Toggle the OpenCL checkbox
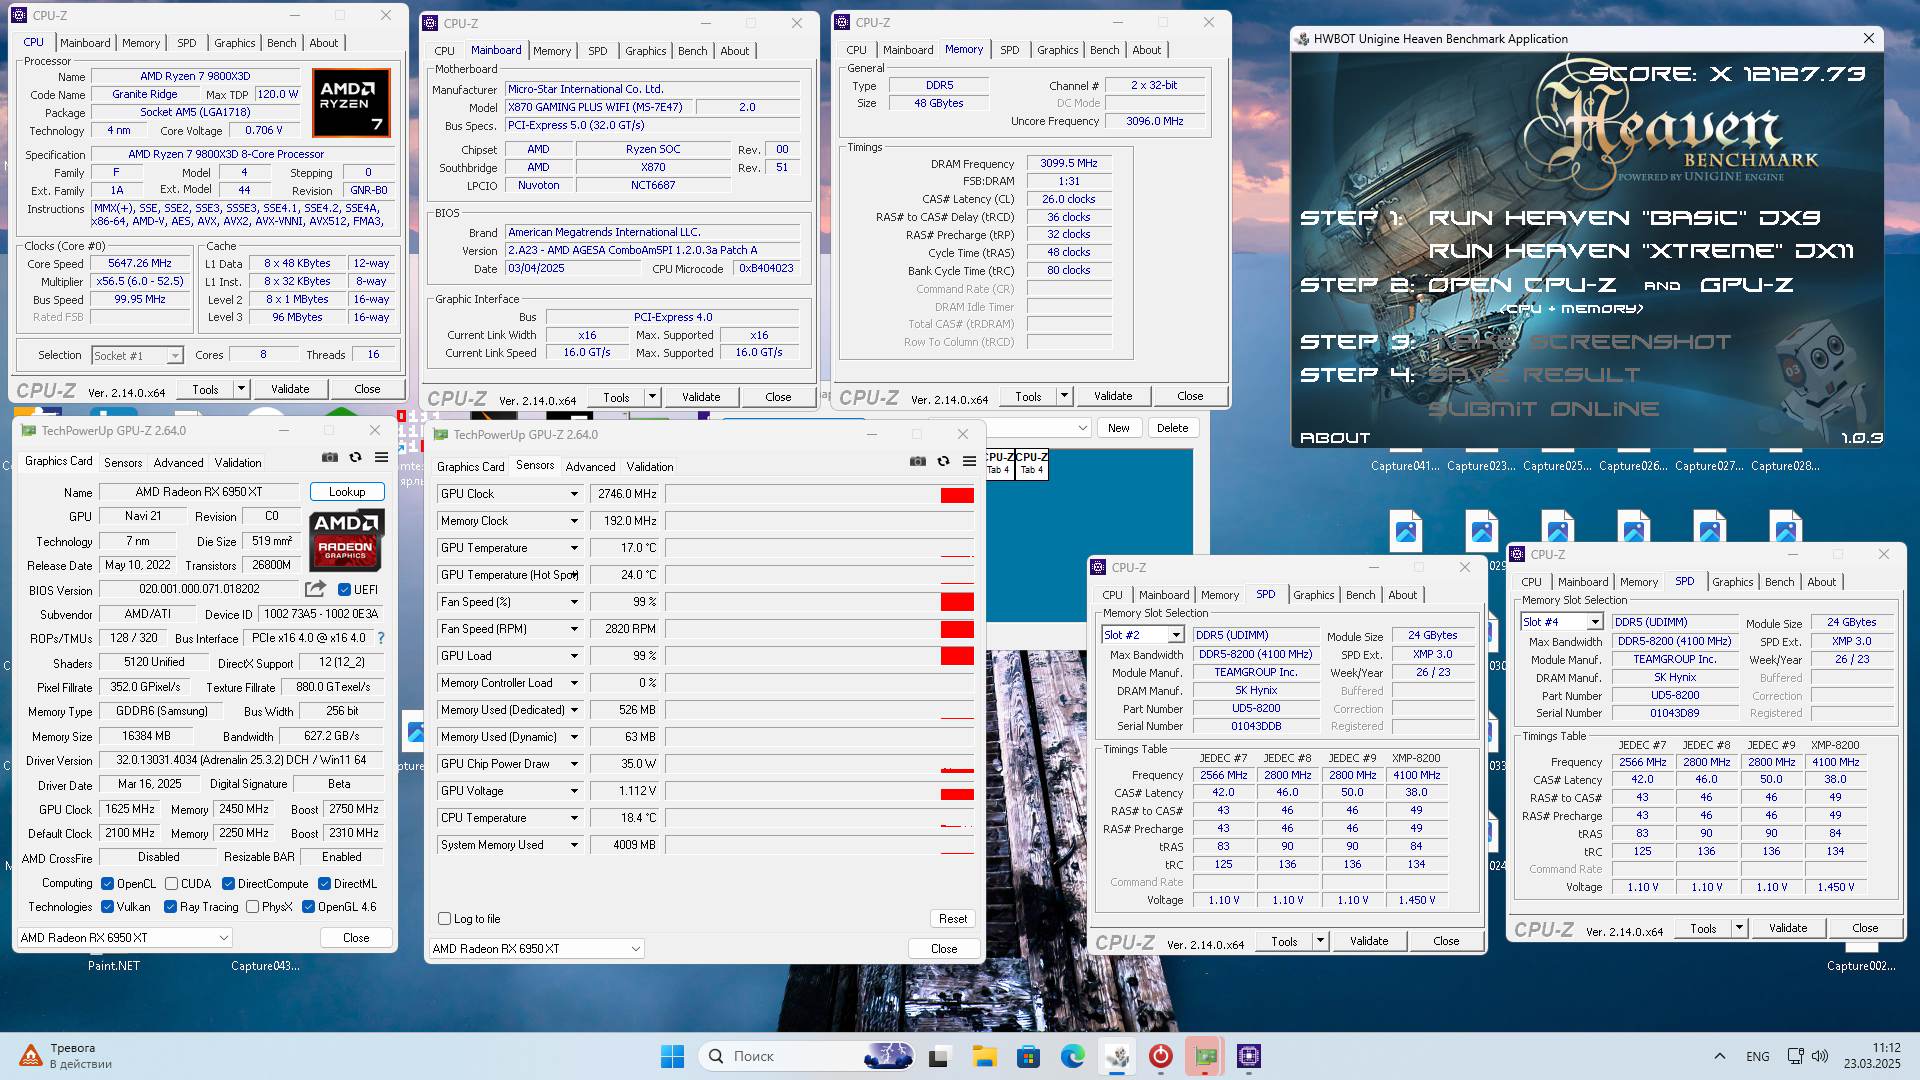Screen dimensions: 1920x1080 108,884
